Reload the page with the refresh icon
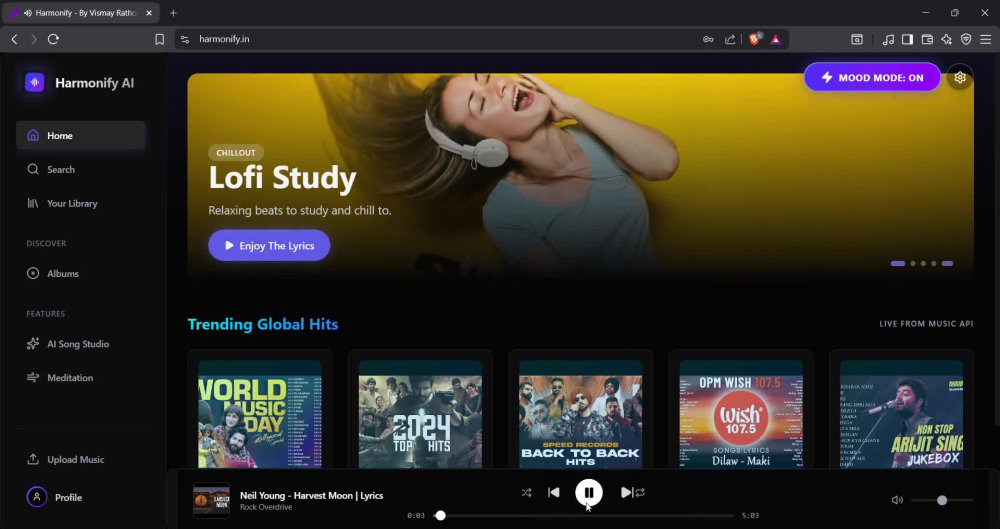Viewport: 1000px width, 529px height. click(x=54, y=39)
